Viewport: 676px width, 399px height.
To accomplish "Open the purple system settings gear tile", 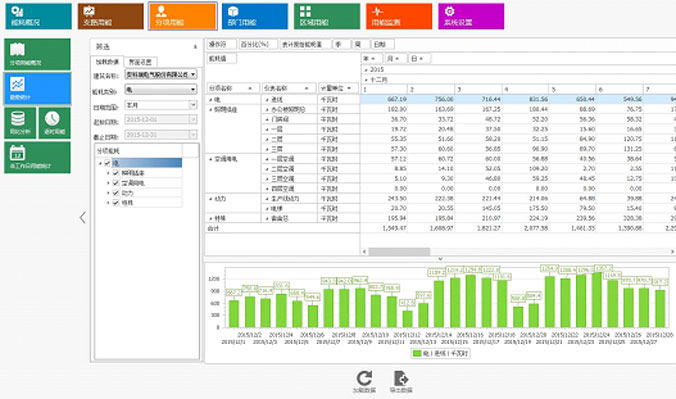I will [471, 16].
